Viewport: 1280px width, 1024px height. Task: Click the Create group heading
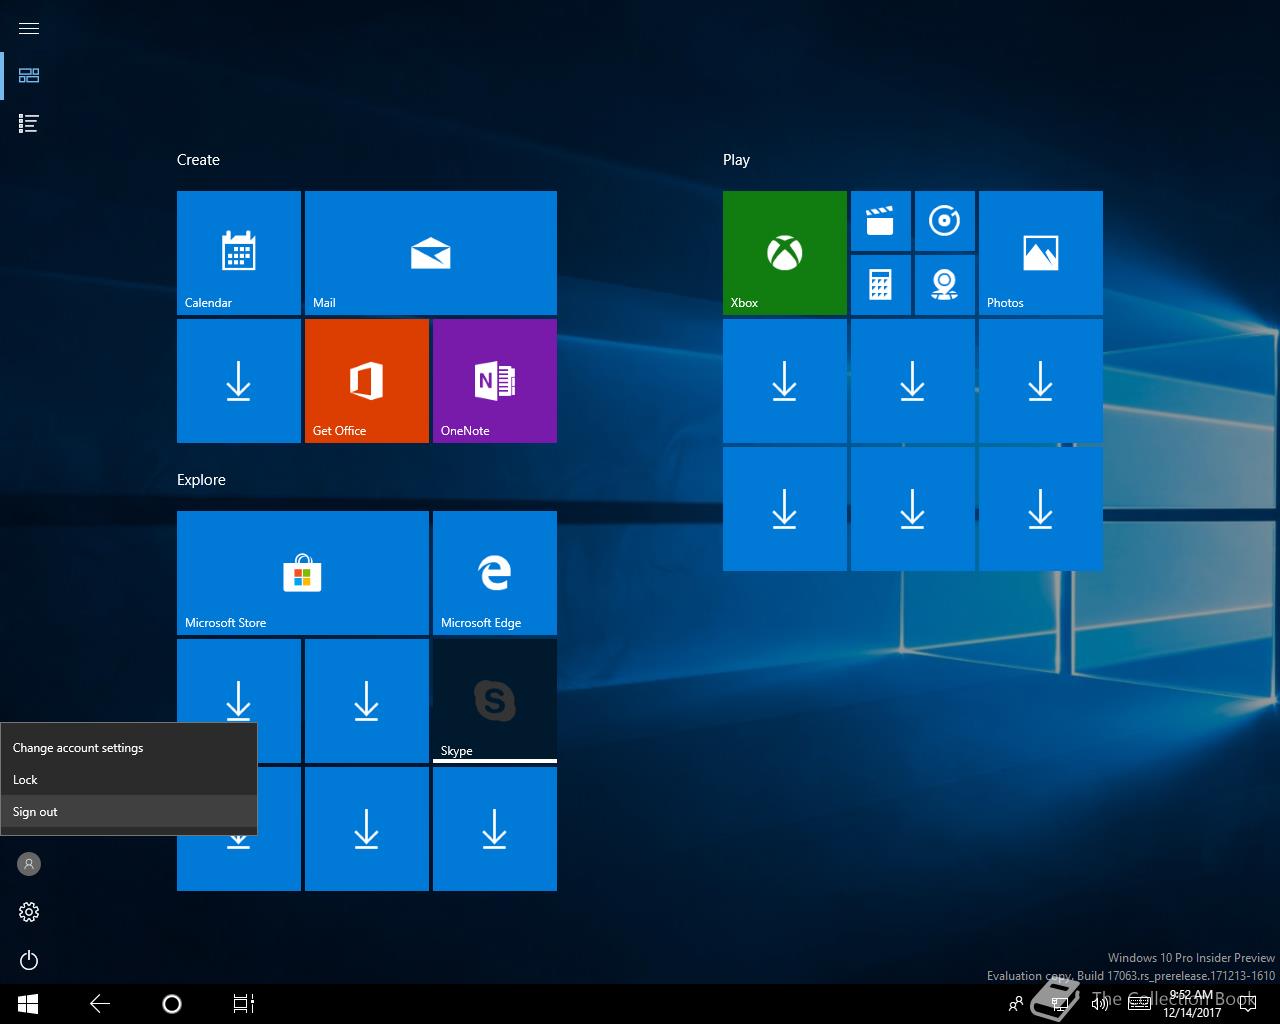click(x=198, y=160)
